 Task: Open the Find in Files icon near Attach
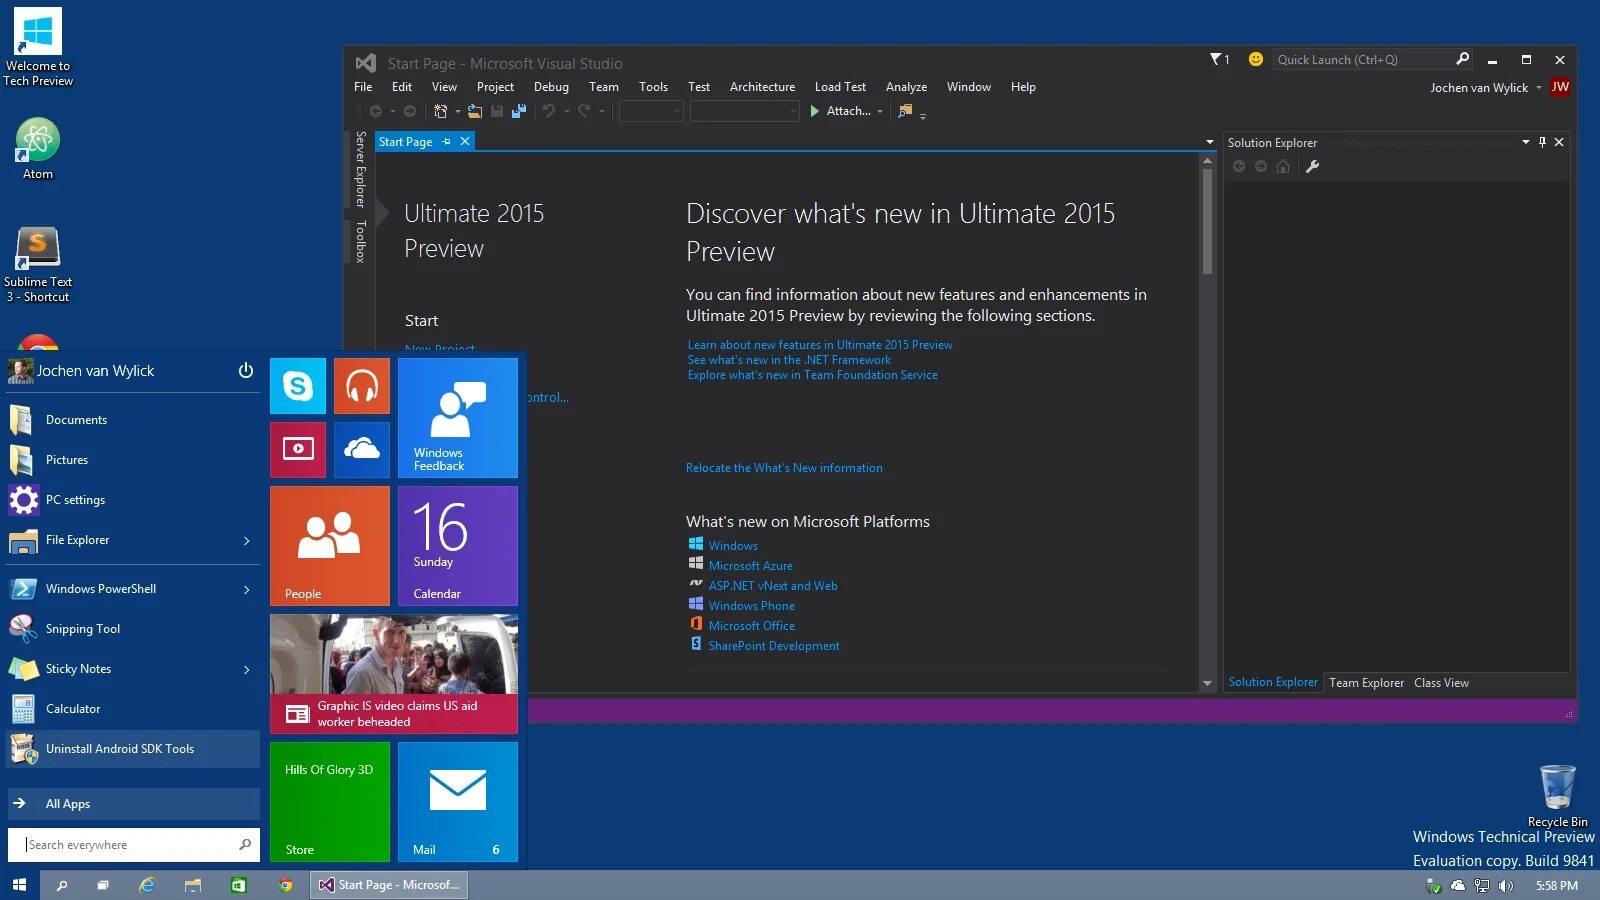tap(902, 111)
